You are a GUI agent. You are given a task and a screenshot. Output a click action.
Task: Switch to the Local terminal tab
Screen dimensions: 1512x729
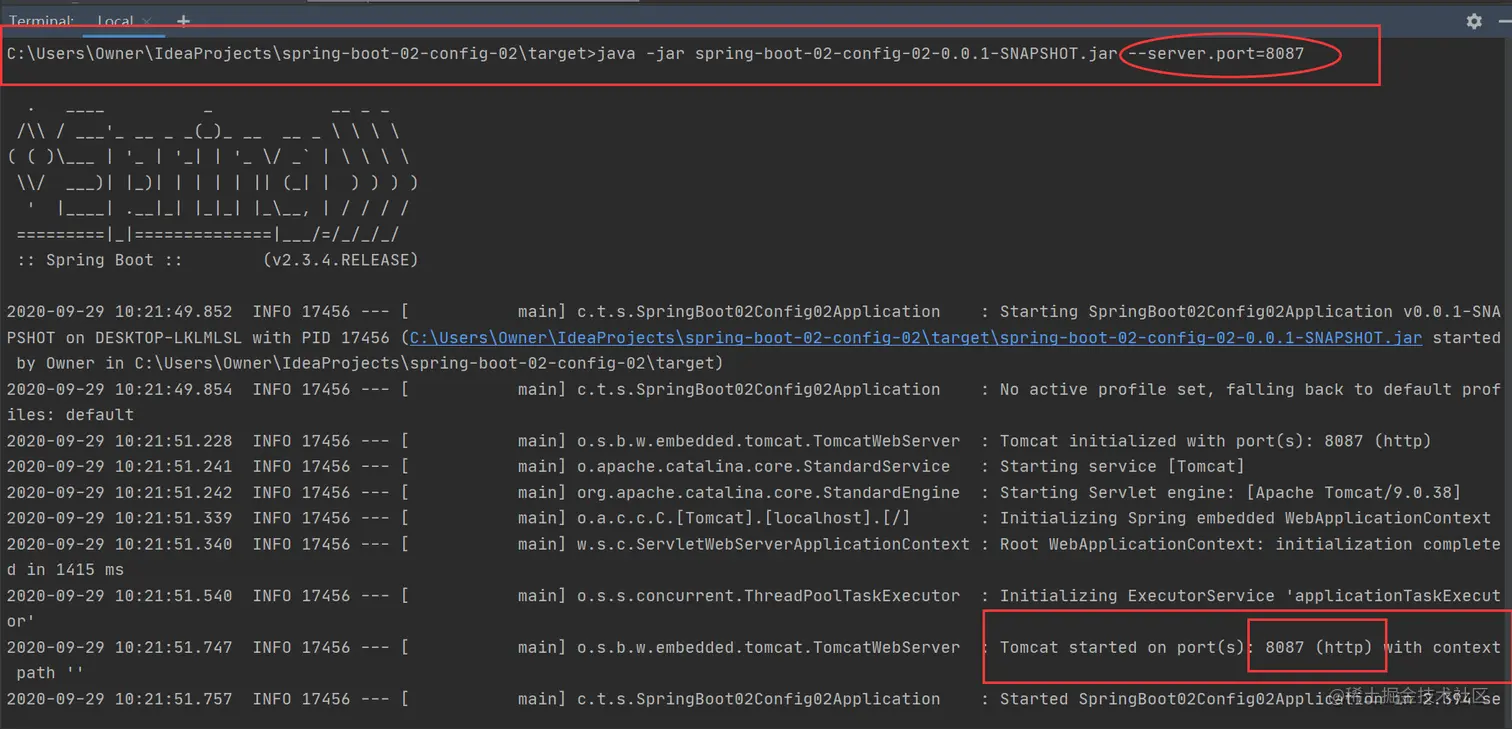pos(115,21)
